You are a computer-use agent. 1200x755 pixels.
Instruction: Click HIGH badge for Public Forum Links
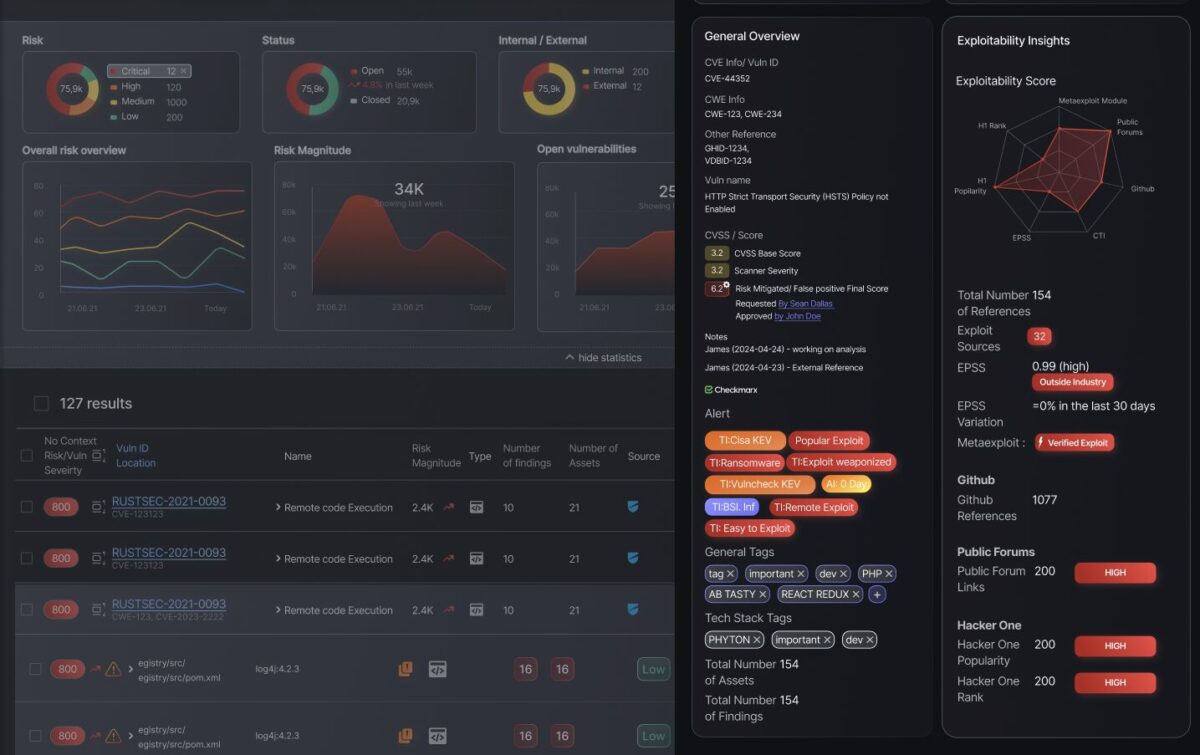click(x=1115, y=573)
